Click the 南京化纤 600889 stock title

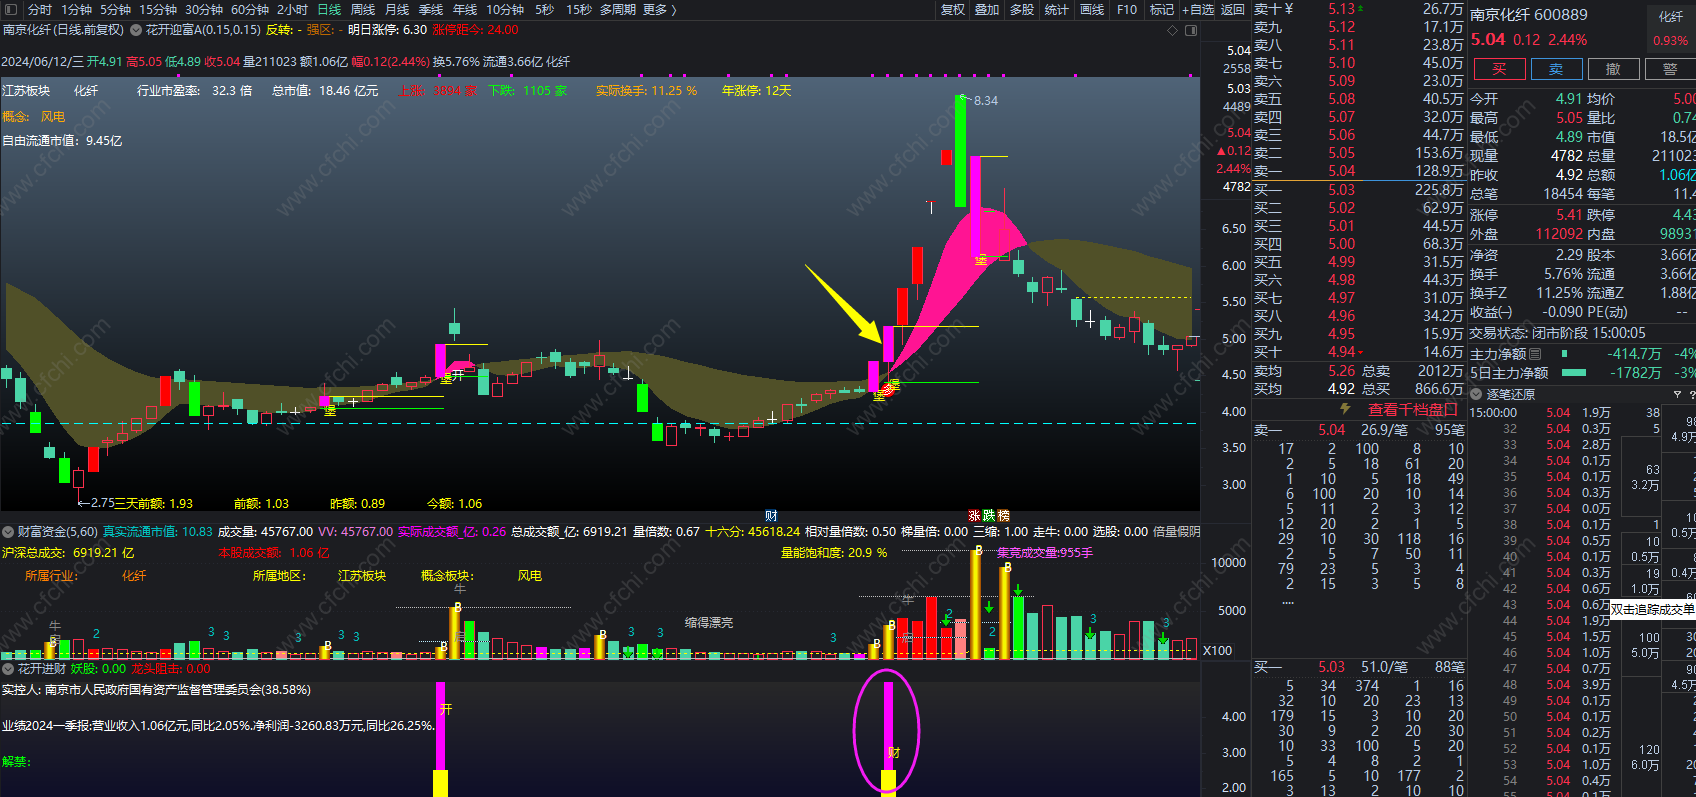pyautogui.click(x=1529, y=15)
